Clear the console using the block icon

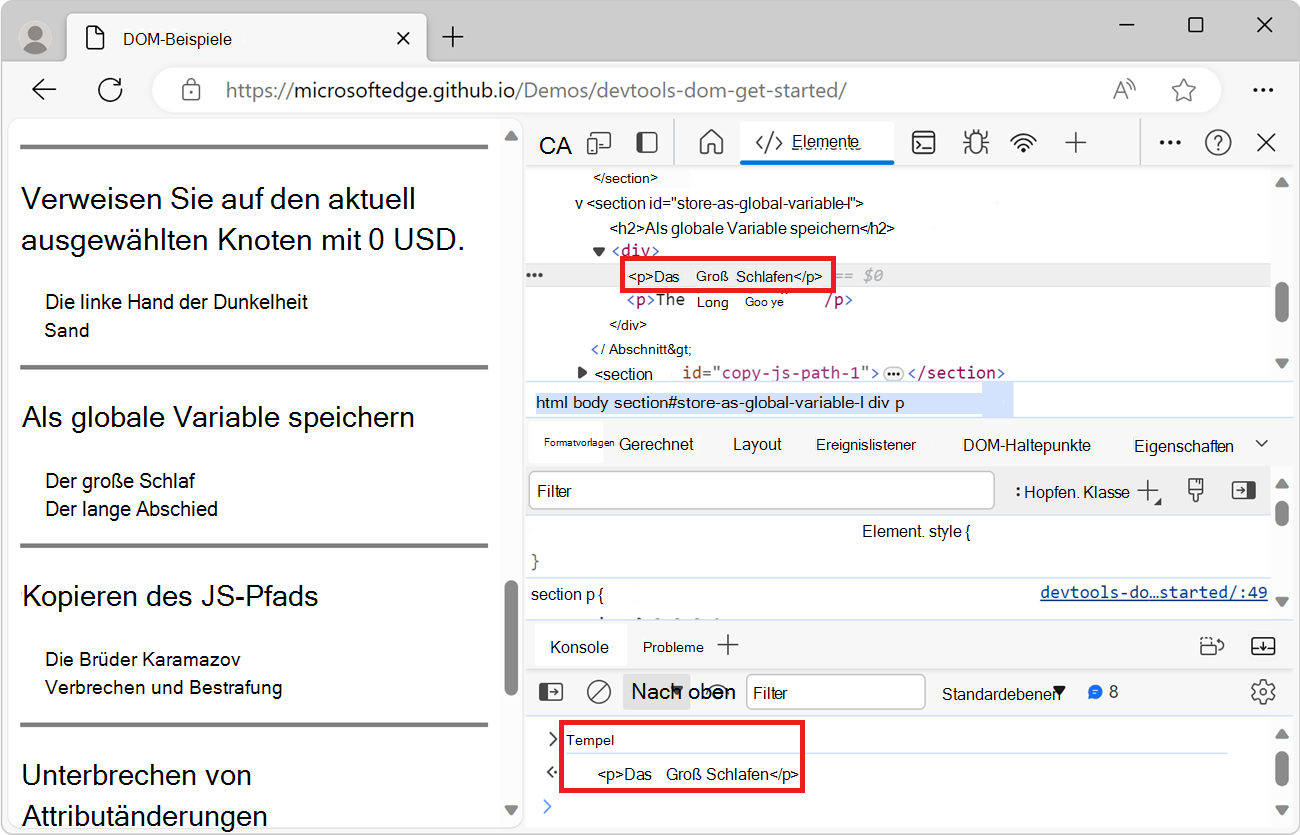pyautogui.click(x=596, y=691)
